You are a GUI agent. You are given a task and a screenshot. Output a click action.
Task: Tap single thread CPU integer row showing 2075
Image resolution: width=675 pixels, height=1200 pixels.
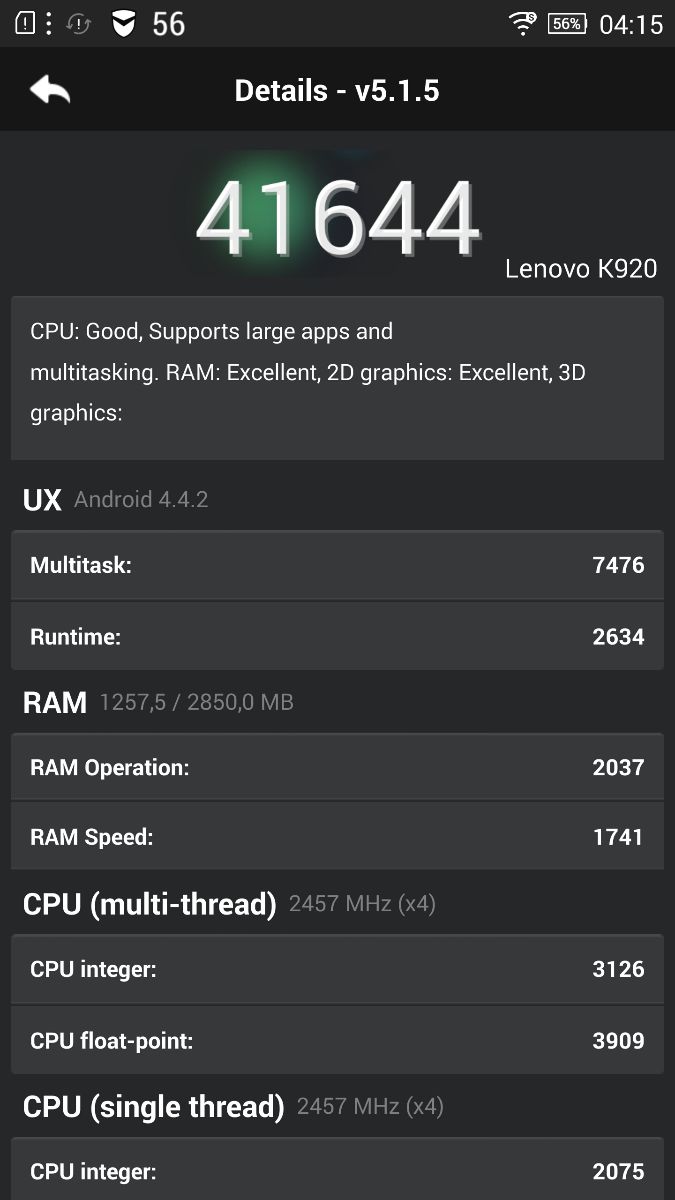pos(337,1170)
